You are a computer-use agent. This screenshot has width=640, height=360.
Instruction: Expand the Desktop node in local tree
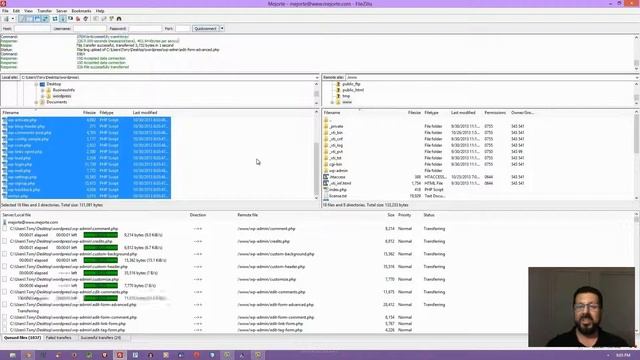tap(36, 84)
